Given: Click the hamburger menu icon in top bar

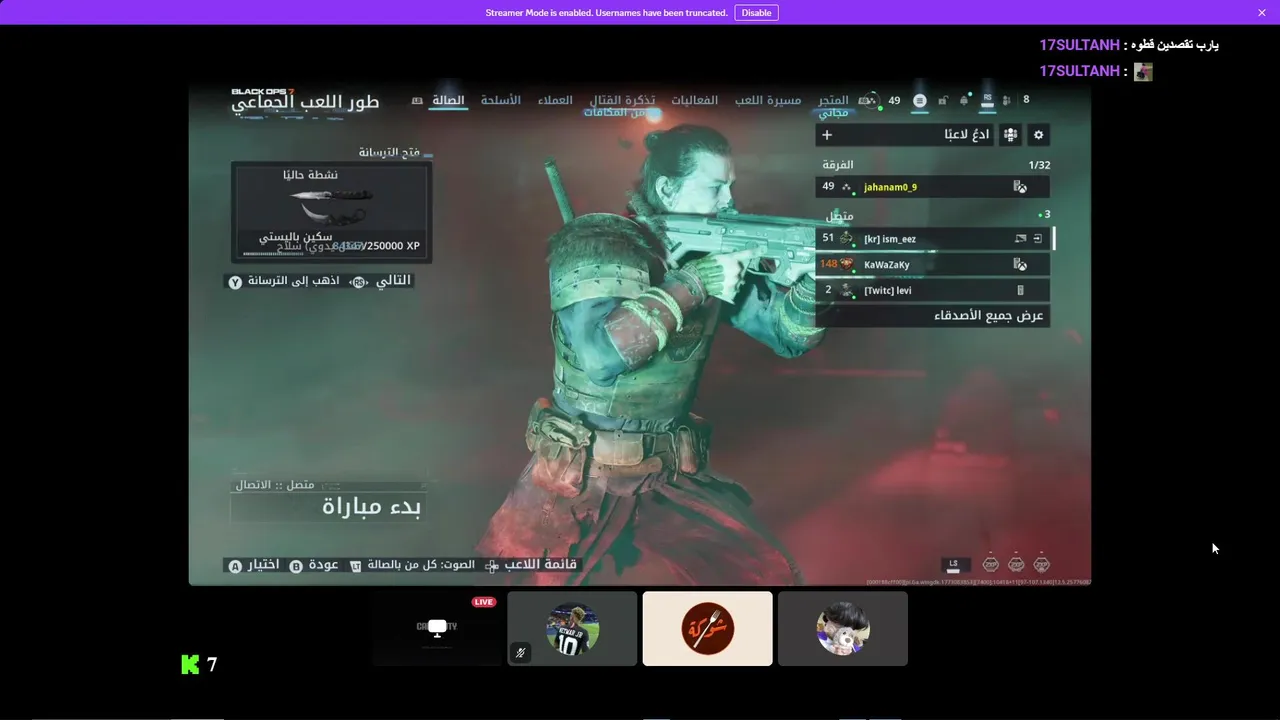Looking at the screenshot, I should coord(920,100).
